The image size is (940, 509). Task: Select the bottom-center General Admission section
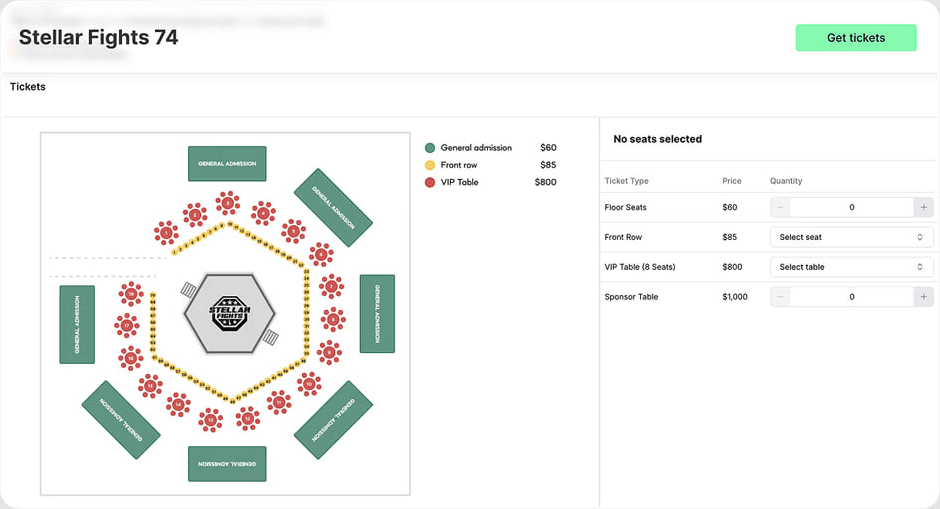click(x=227, y=464)
